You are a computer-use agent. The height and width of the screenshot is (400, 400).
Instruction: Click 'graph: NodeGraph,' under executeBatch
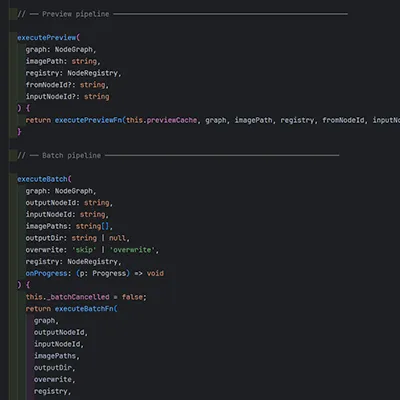coord(61,191)
